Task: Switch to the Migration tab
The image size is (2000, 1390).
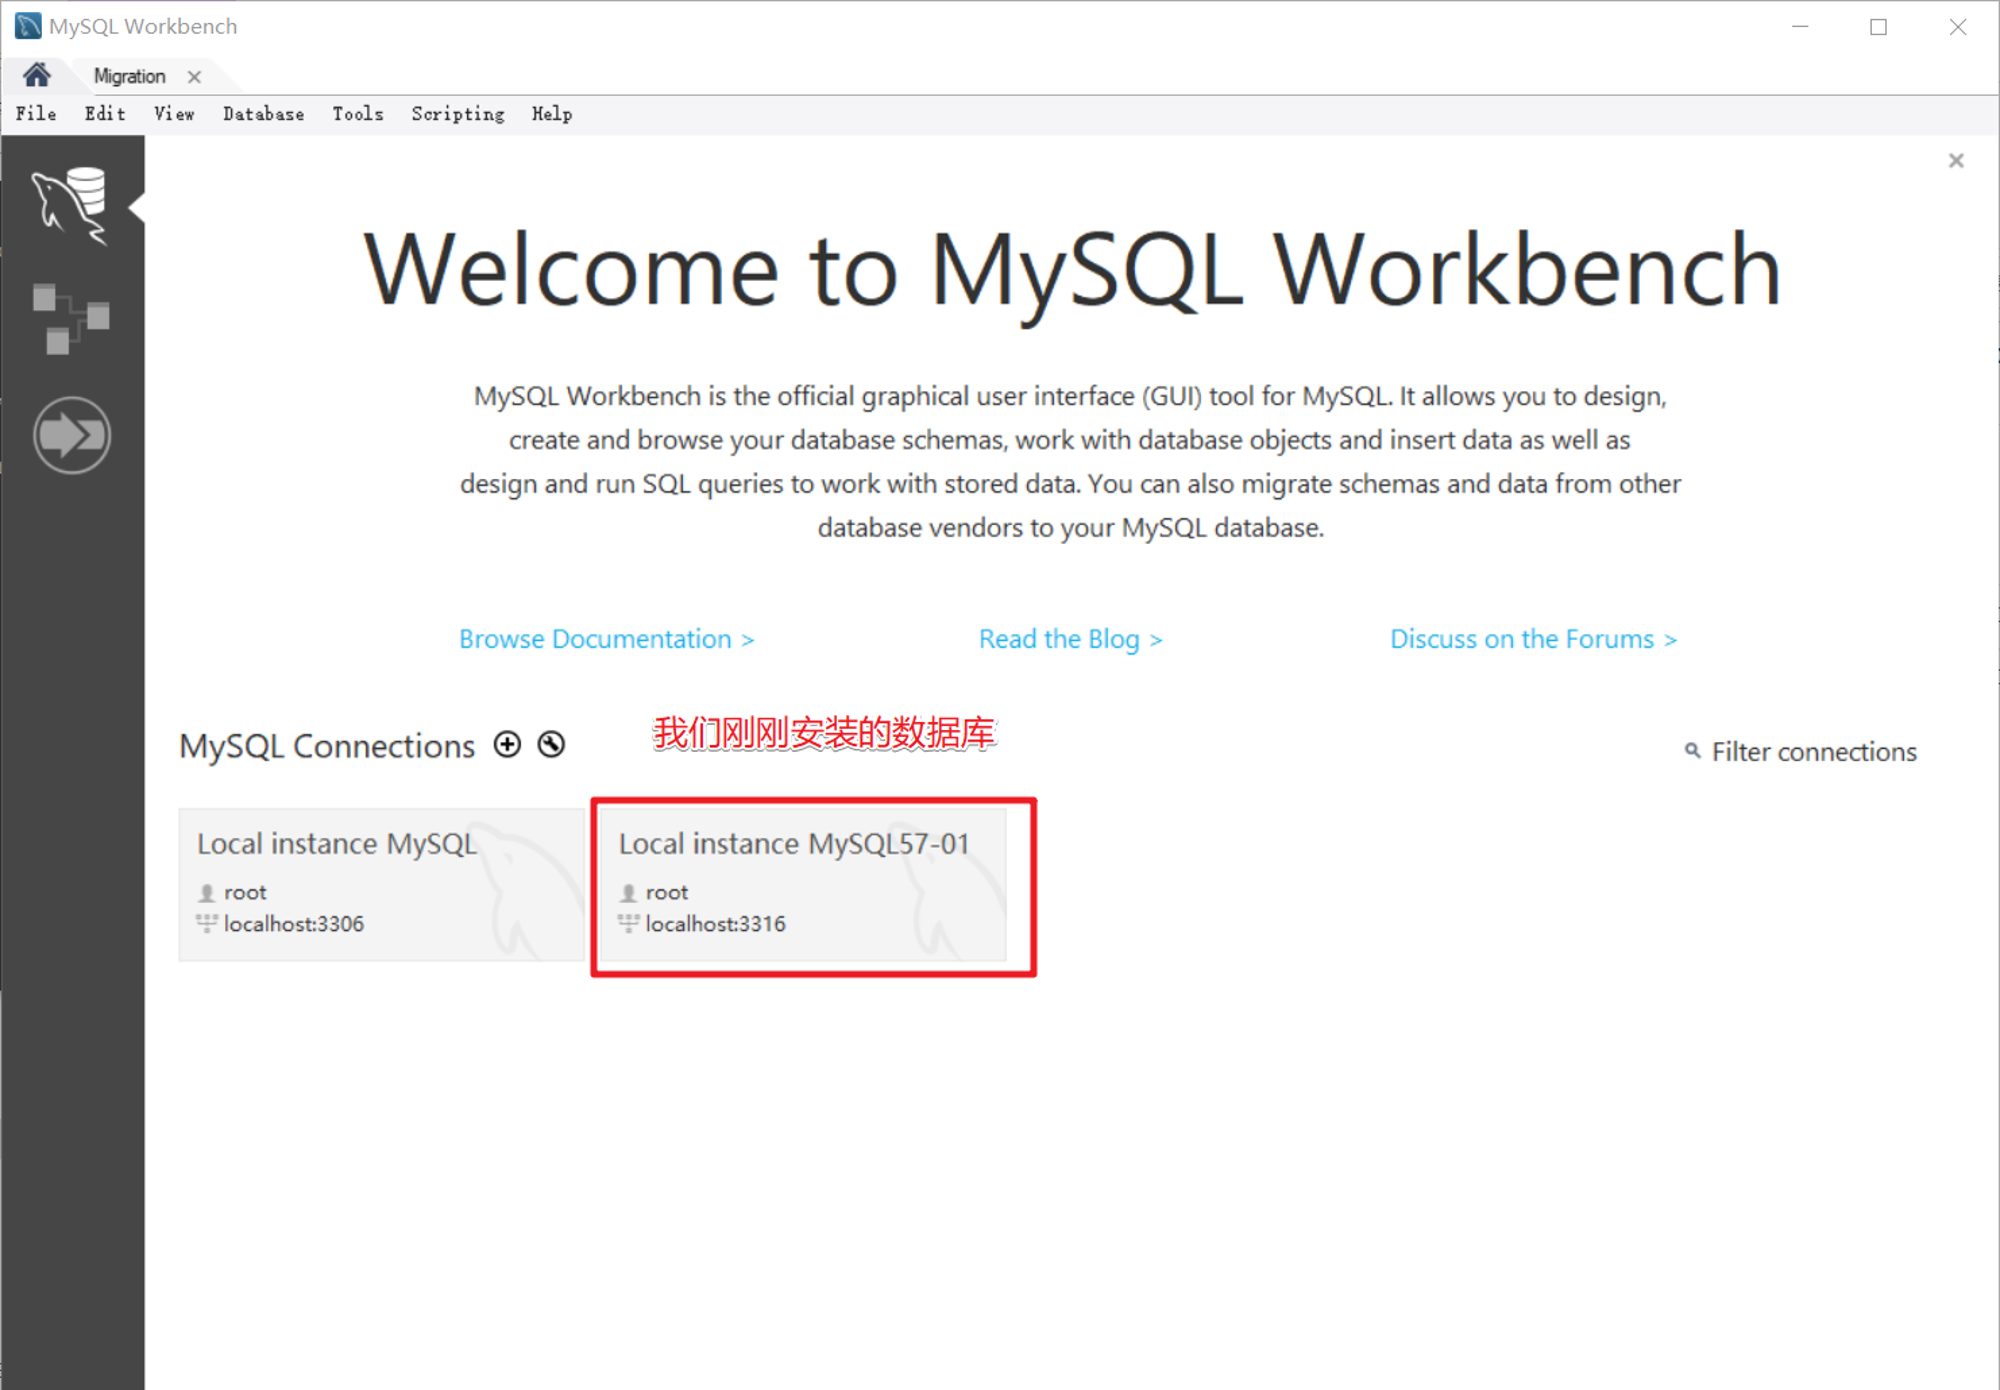Action: pyautogui.click(x=129, y=76)
